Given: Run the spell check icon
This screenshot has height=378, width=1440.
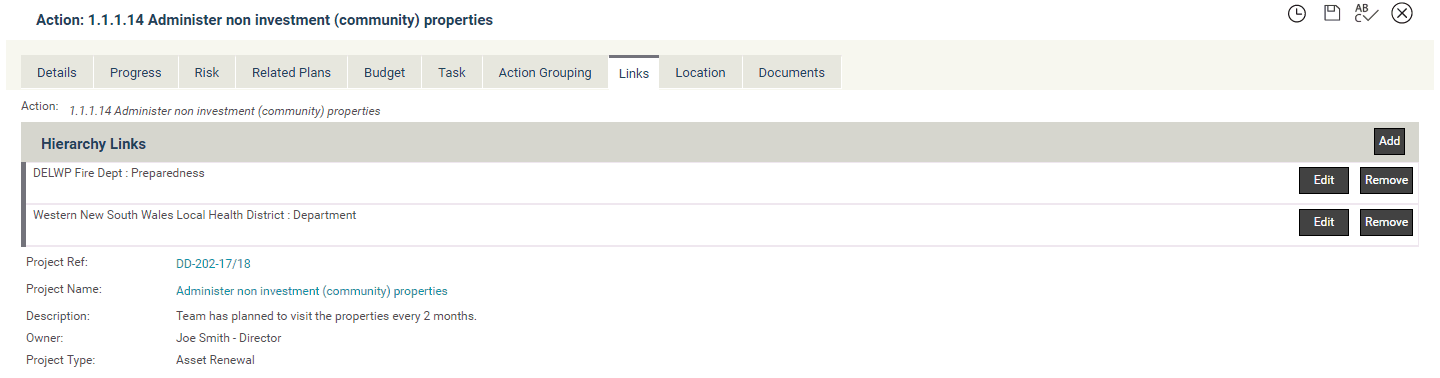Looking at the screenshot, I should (1366, 13).
